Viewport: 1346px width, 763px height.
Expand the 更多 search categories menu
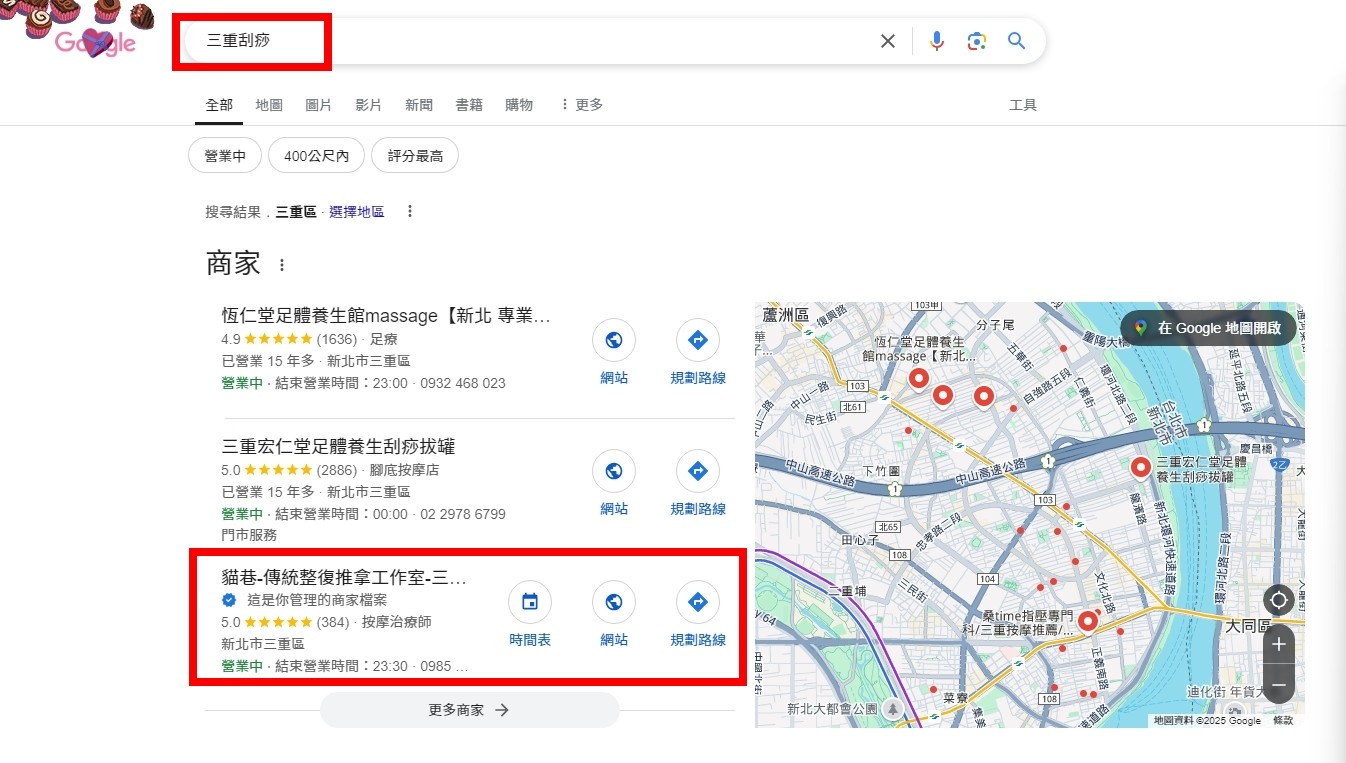[x=581, y=105]
